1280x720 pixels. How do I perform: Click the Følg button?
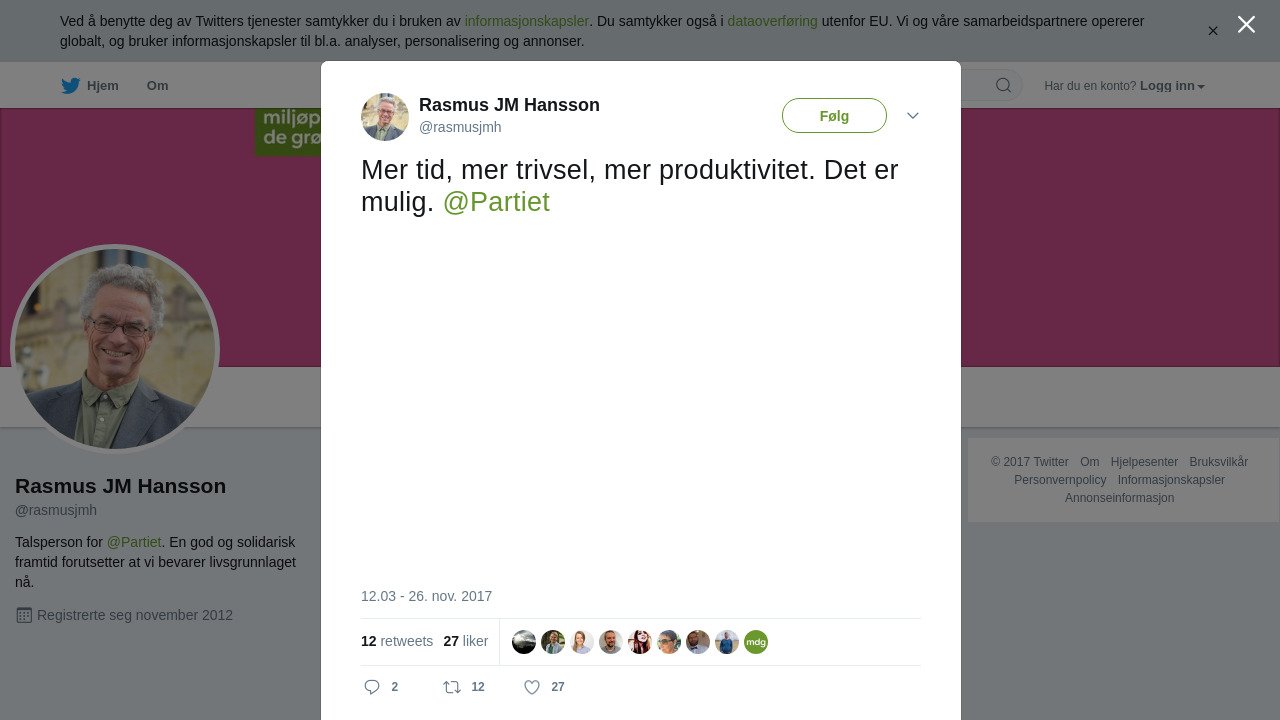pos(834,116)
